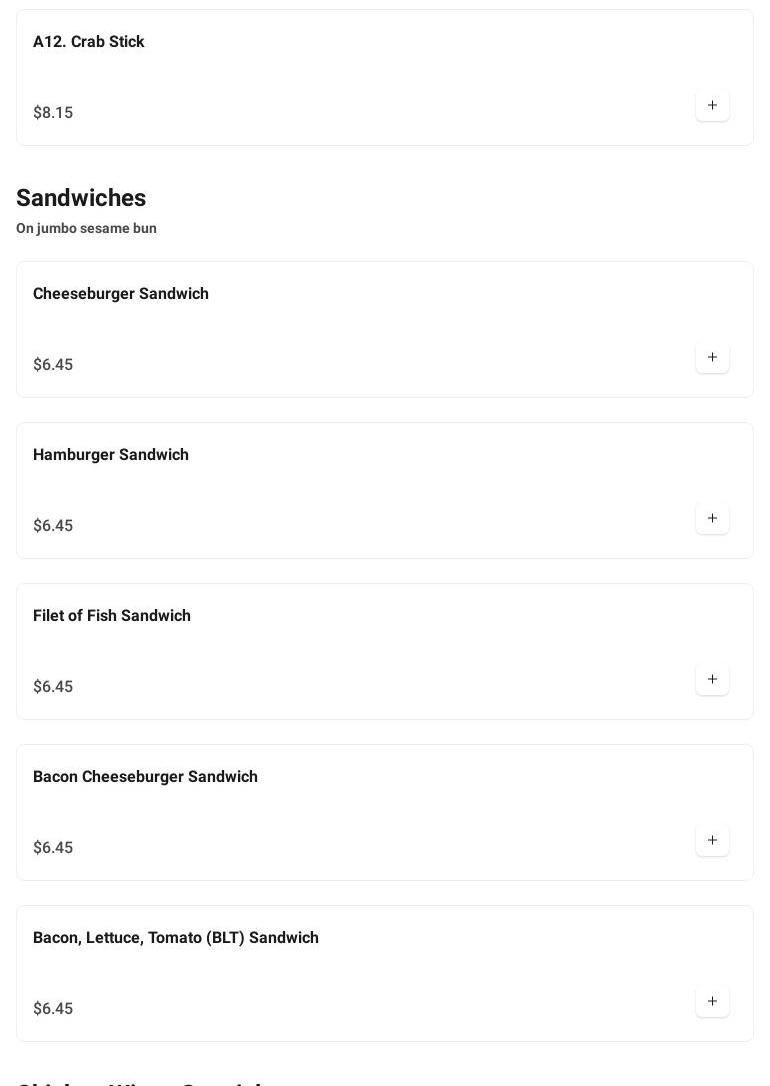Screen dimensions: 770x1086
Task: Click plus icon for Cheeseburger Sandwich
Action: (x=712, y=357)
